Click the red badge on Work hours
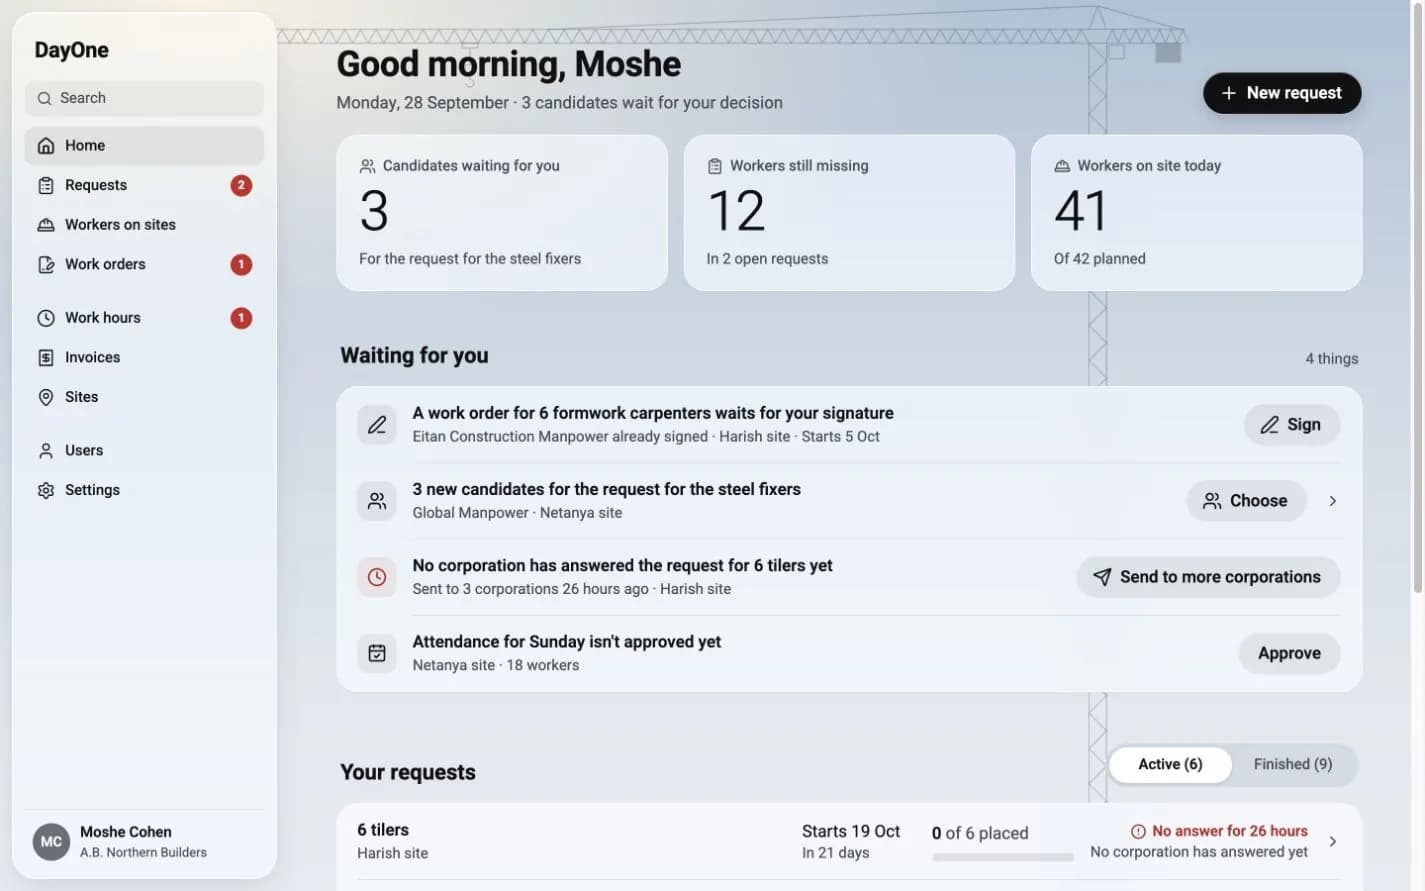The image size is (1425, 891). click(241, 318)
